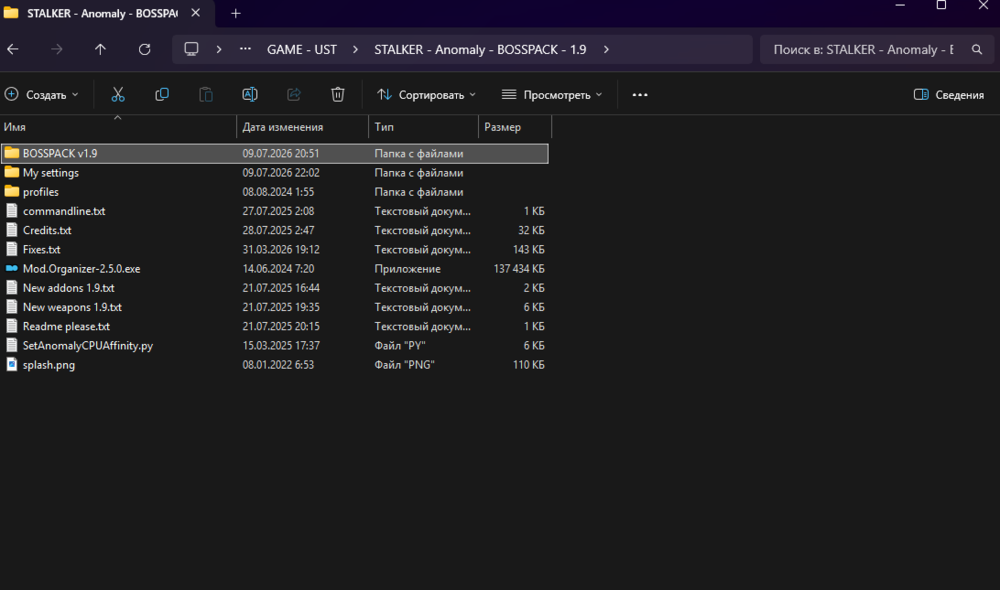Select the STALKER - Anomaly tab
Image resolution: width=1000 pixels, height=590 pixels.
click(102, 13)
